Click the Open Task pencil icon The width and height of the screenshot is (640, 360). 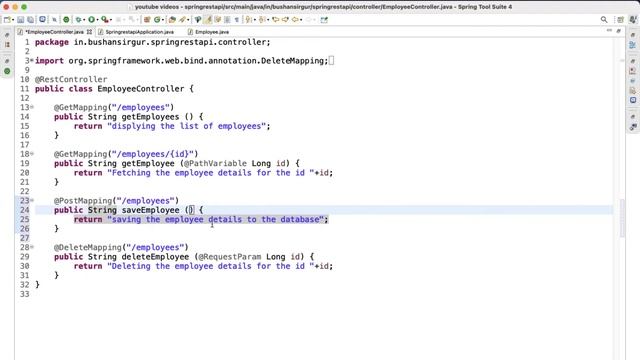pyautogui.click(x=182, y=20)
